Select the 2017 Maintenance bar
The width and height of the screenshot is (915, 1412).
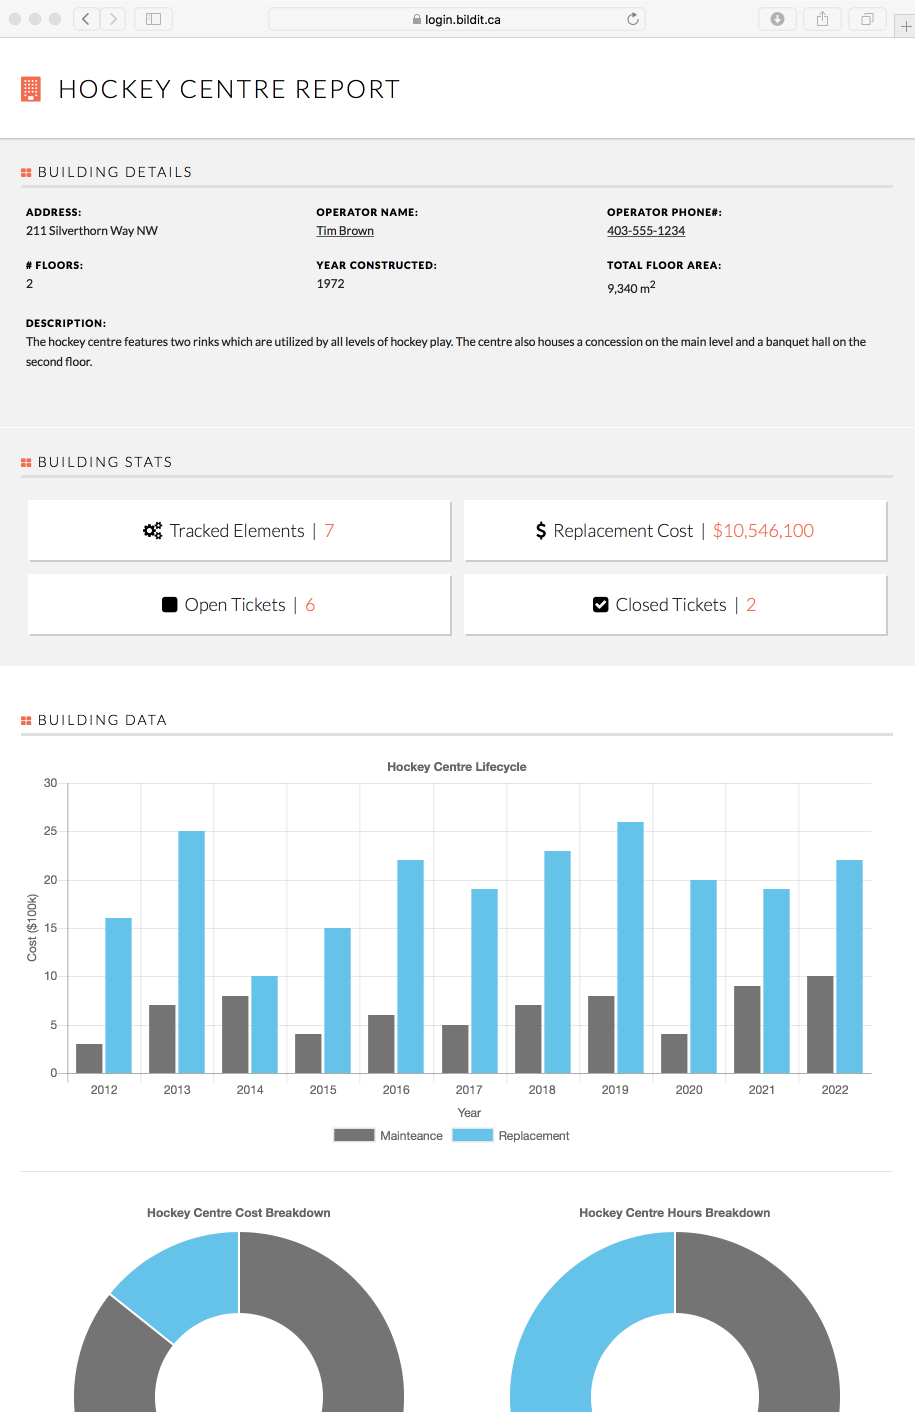(455, 1049)
